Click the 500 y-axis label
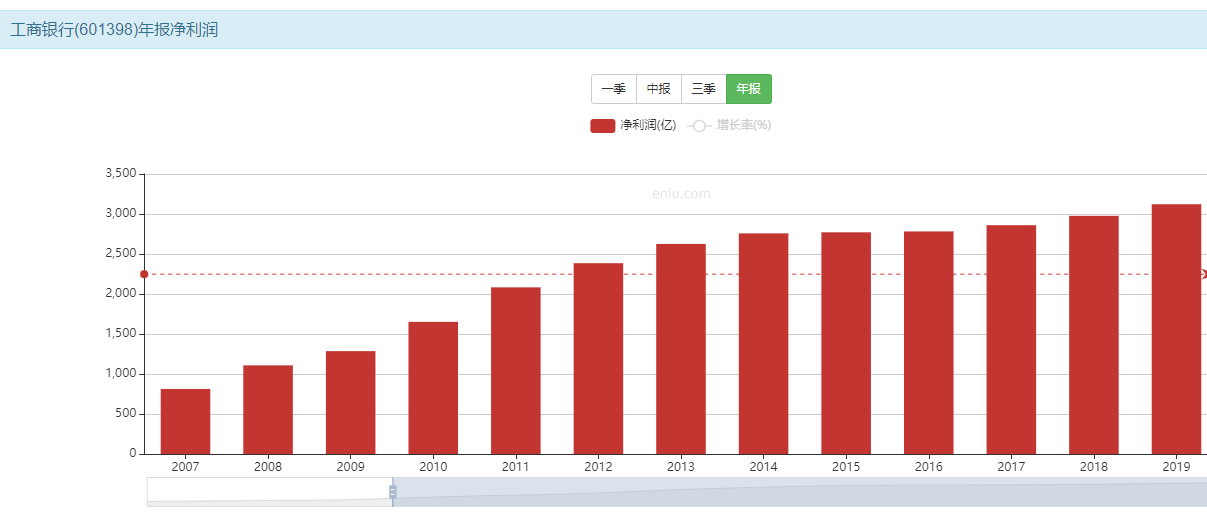 pyautogui.click(x=126, y=414)
